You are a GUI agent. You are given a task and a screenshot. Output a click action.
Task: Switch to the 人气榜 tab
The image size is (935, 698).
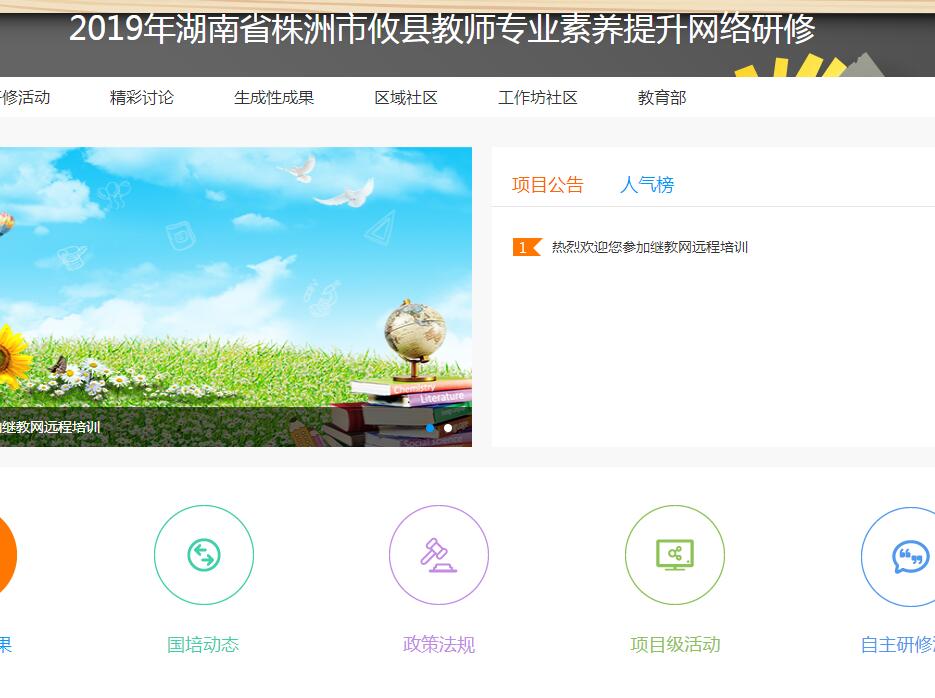(647, 185)
